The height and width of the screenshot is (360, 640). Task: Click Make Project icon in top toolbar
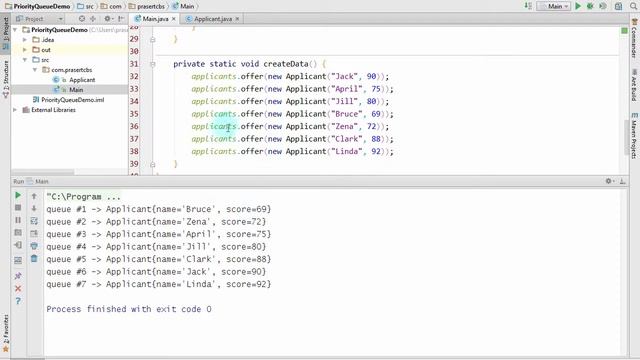click(528, 6)
